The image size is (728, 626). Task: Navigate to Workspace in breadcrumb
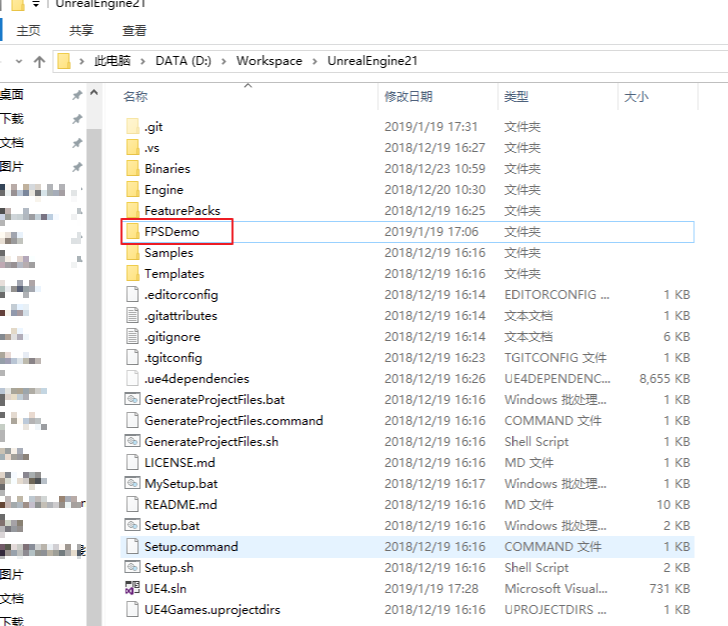pos(269,61)
